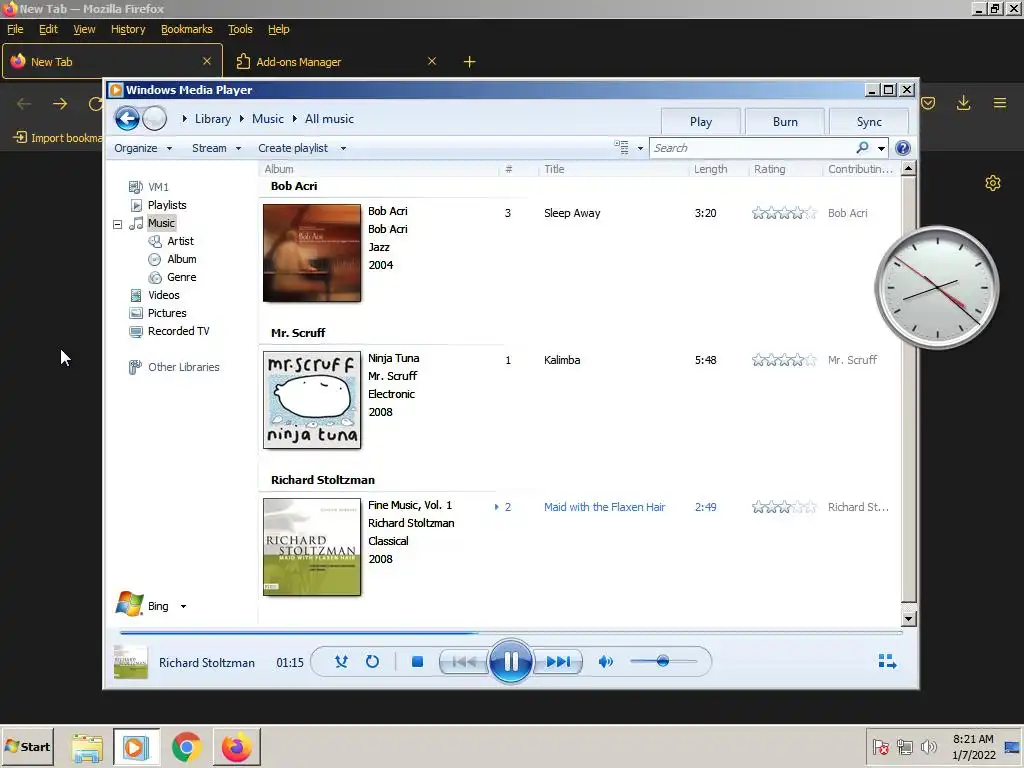Open the Windows Start menu

pos(27,746)
